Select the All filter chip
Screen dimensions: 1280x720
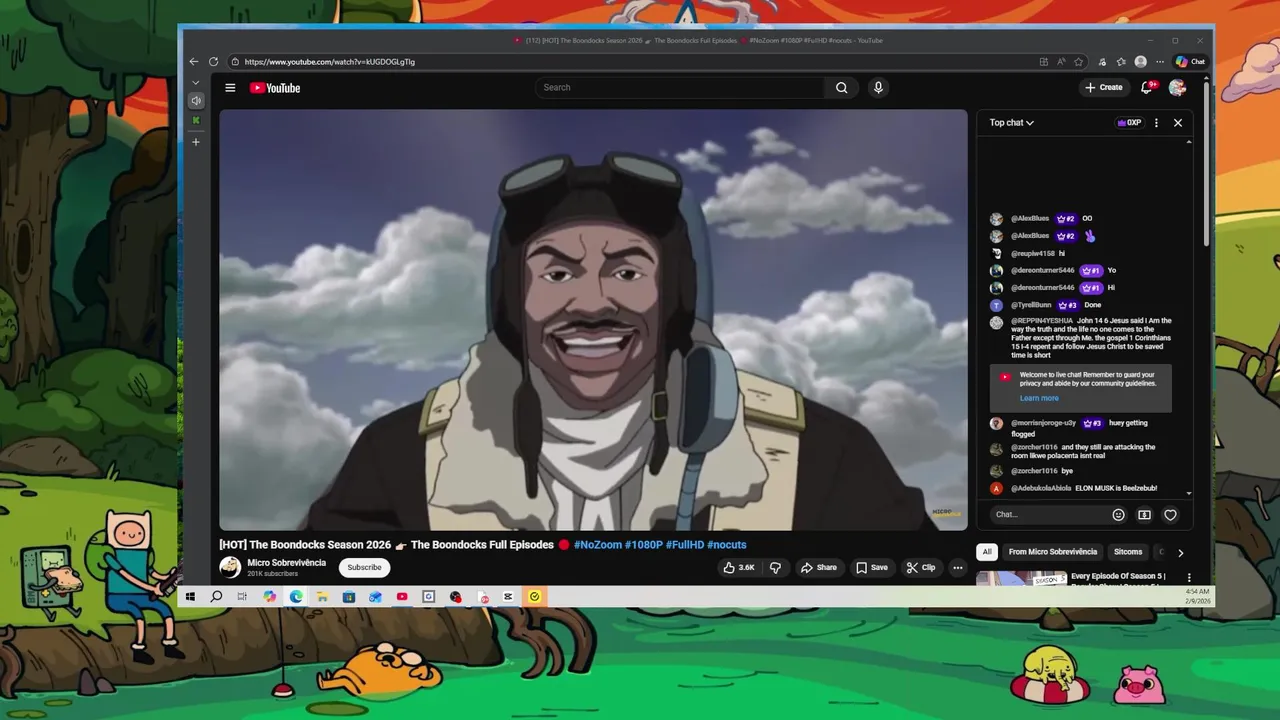(x=987, y=552)
